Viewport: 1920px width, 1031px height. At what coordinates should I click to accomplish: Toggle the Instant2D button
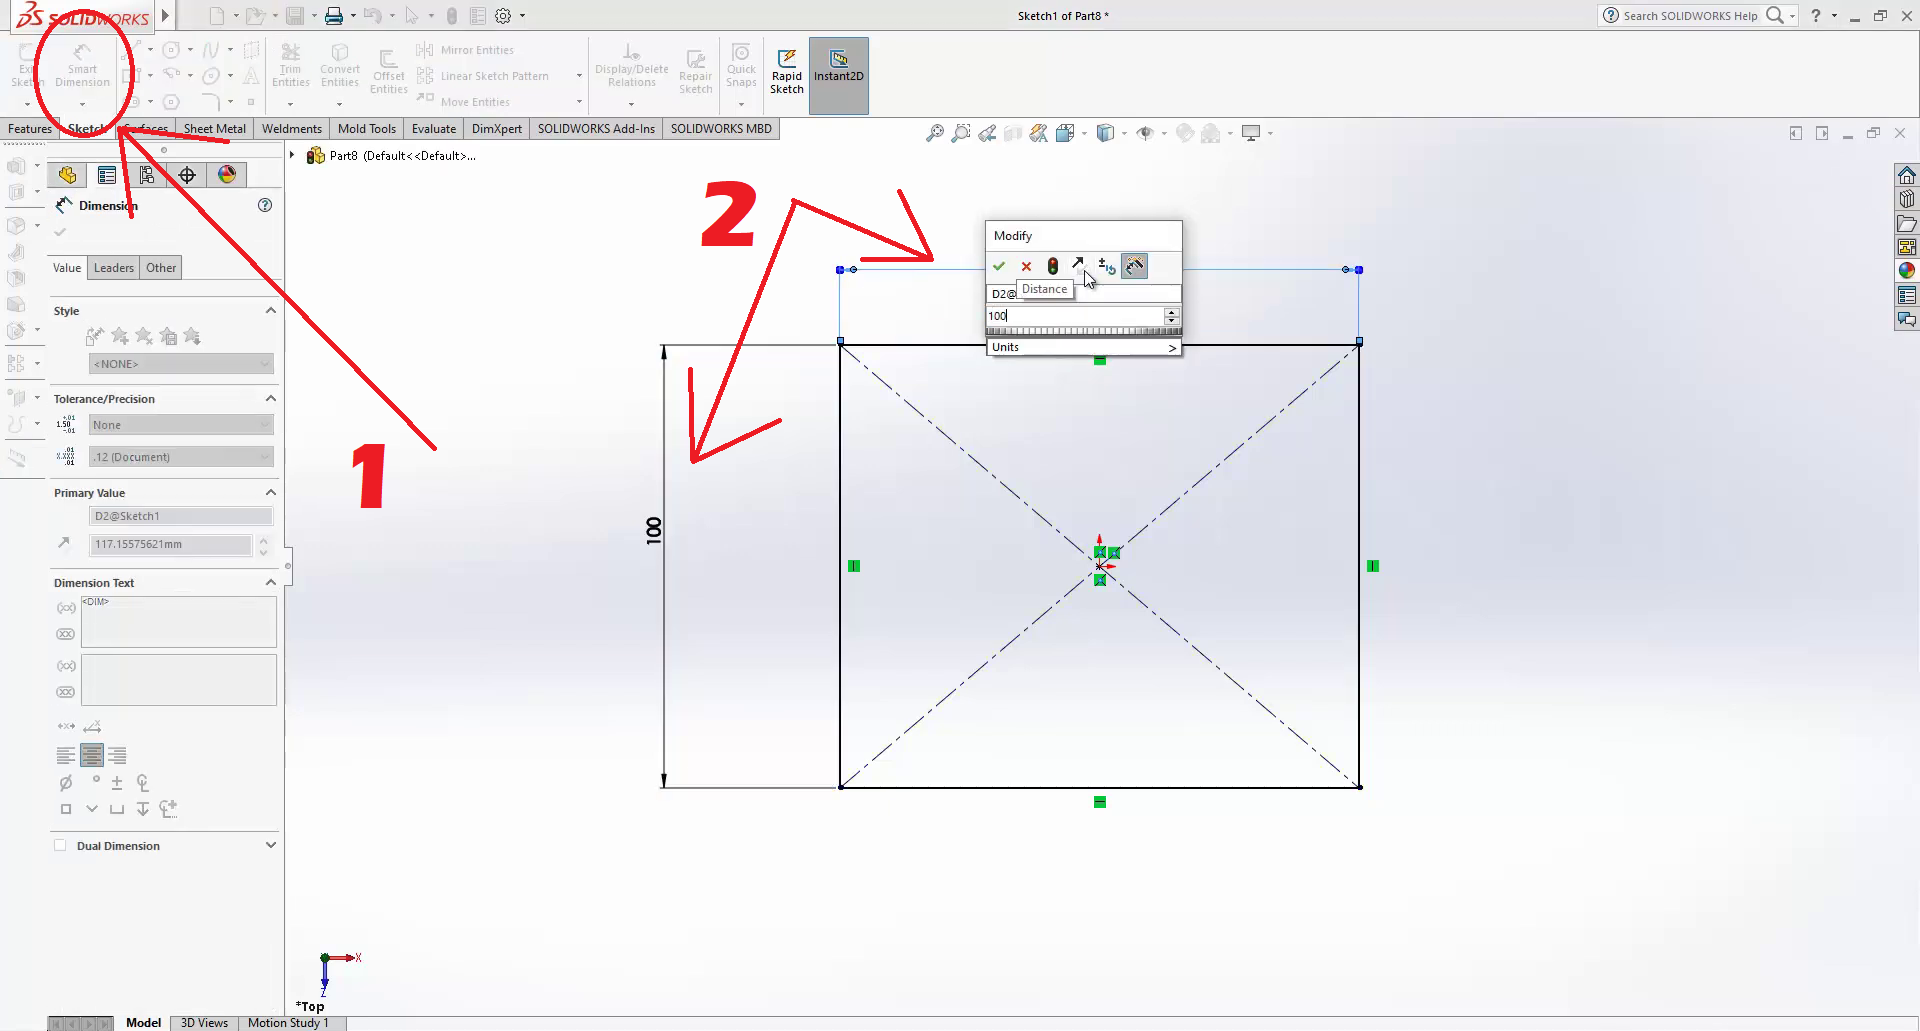(x=838, y=71)
